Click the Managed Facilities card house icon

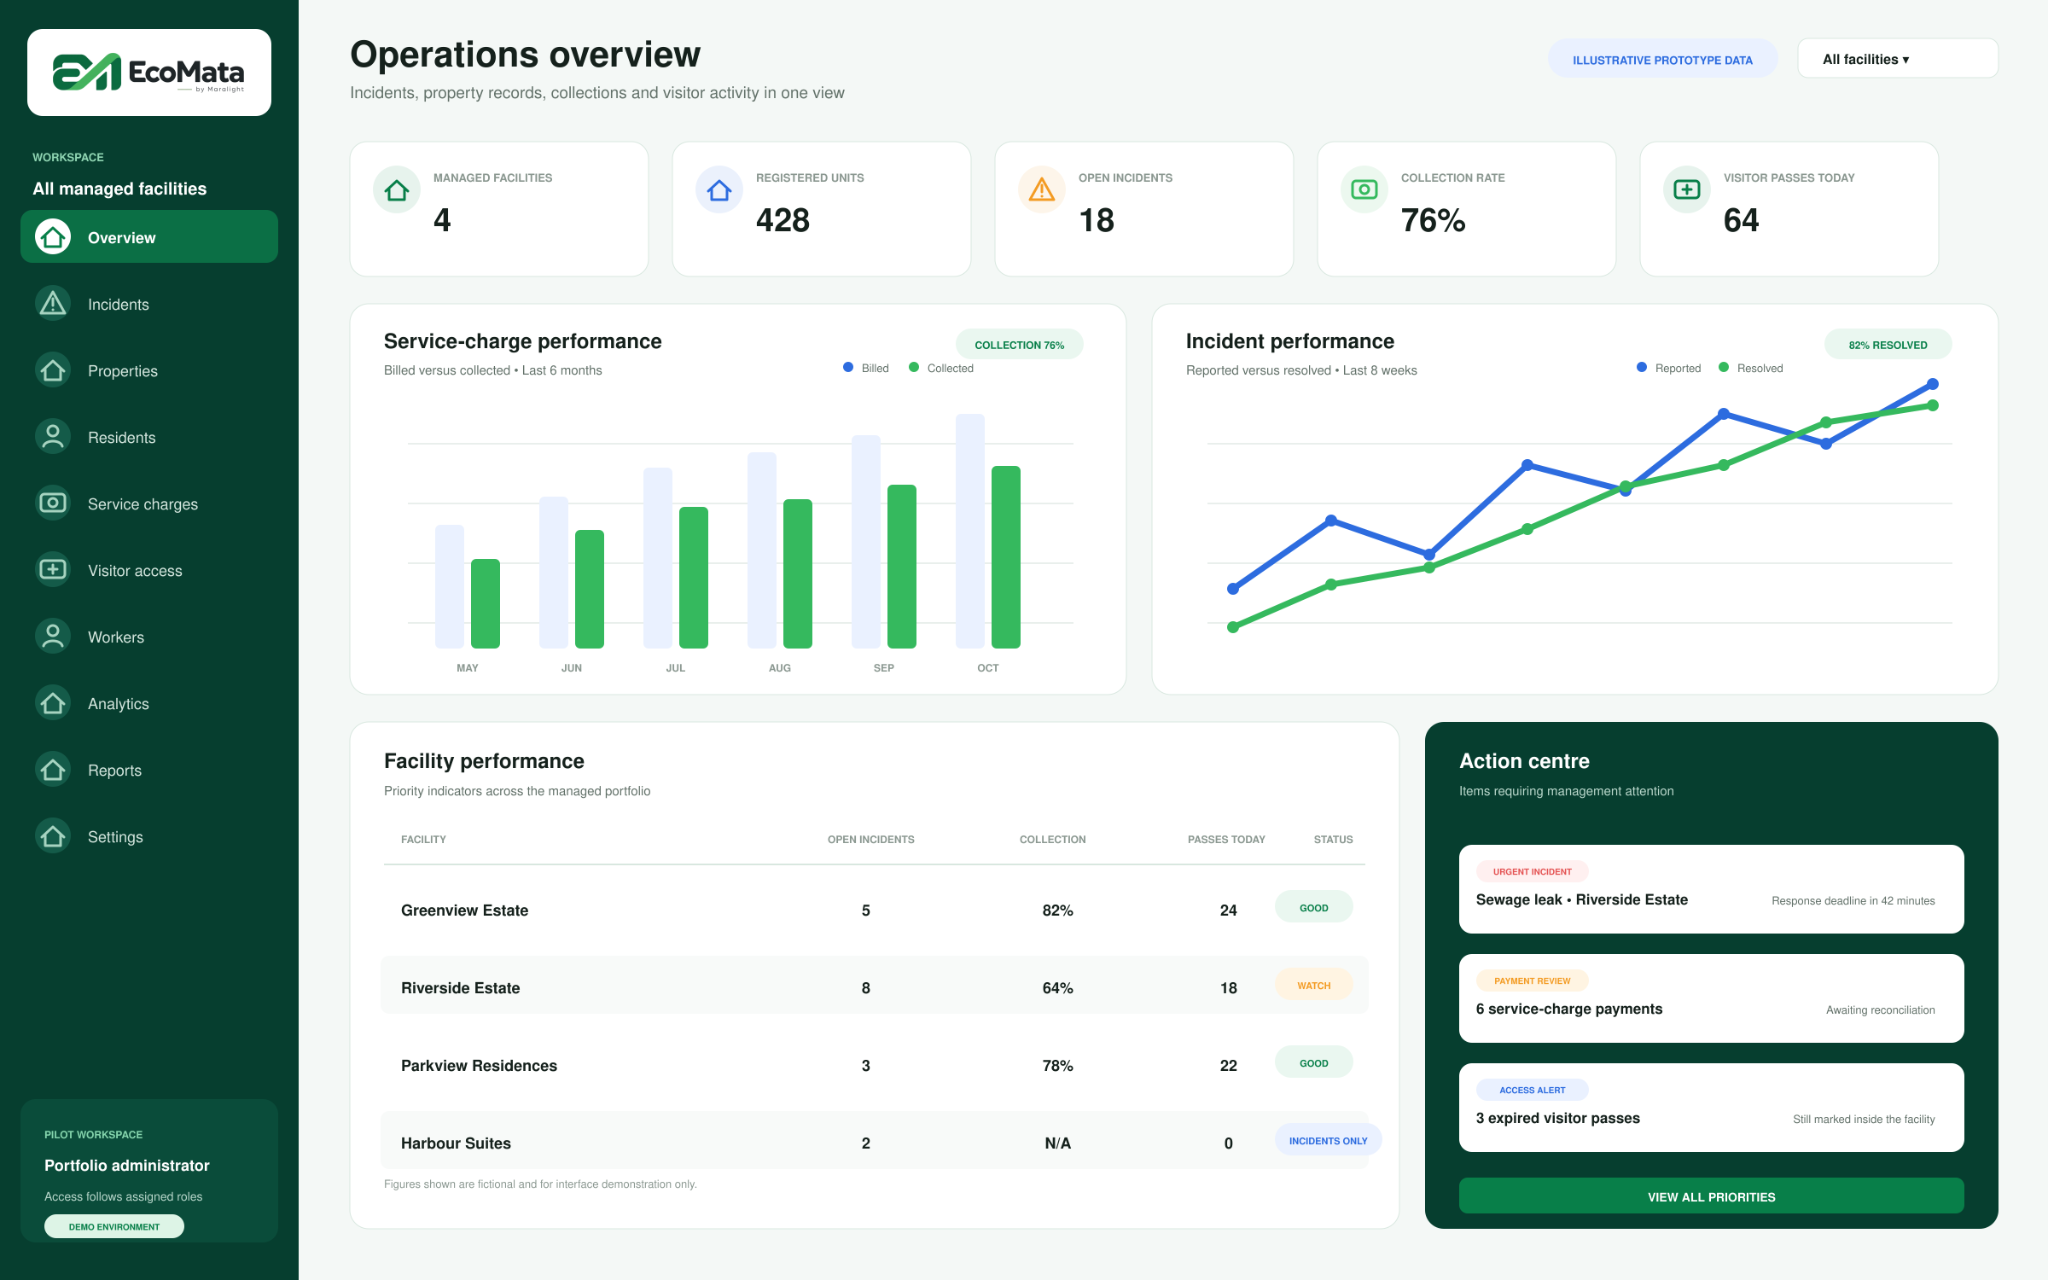pyautogui.click(x=397, y=190)
